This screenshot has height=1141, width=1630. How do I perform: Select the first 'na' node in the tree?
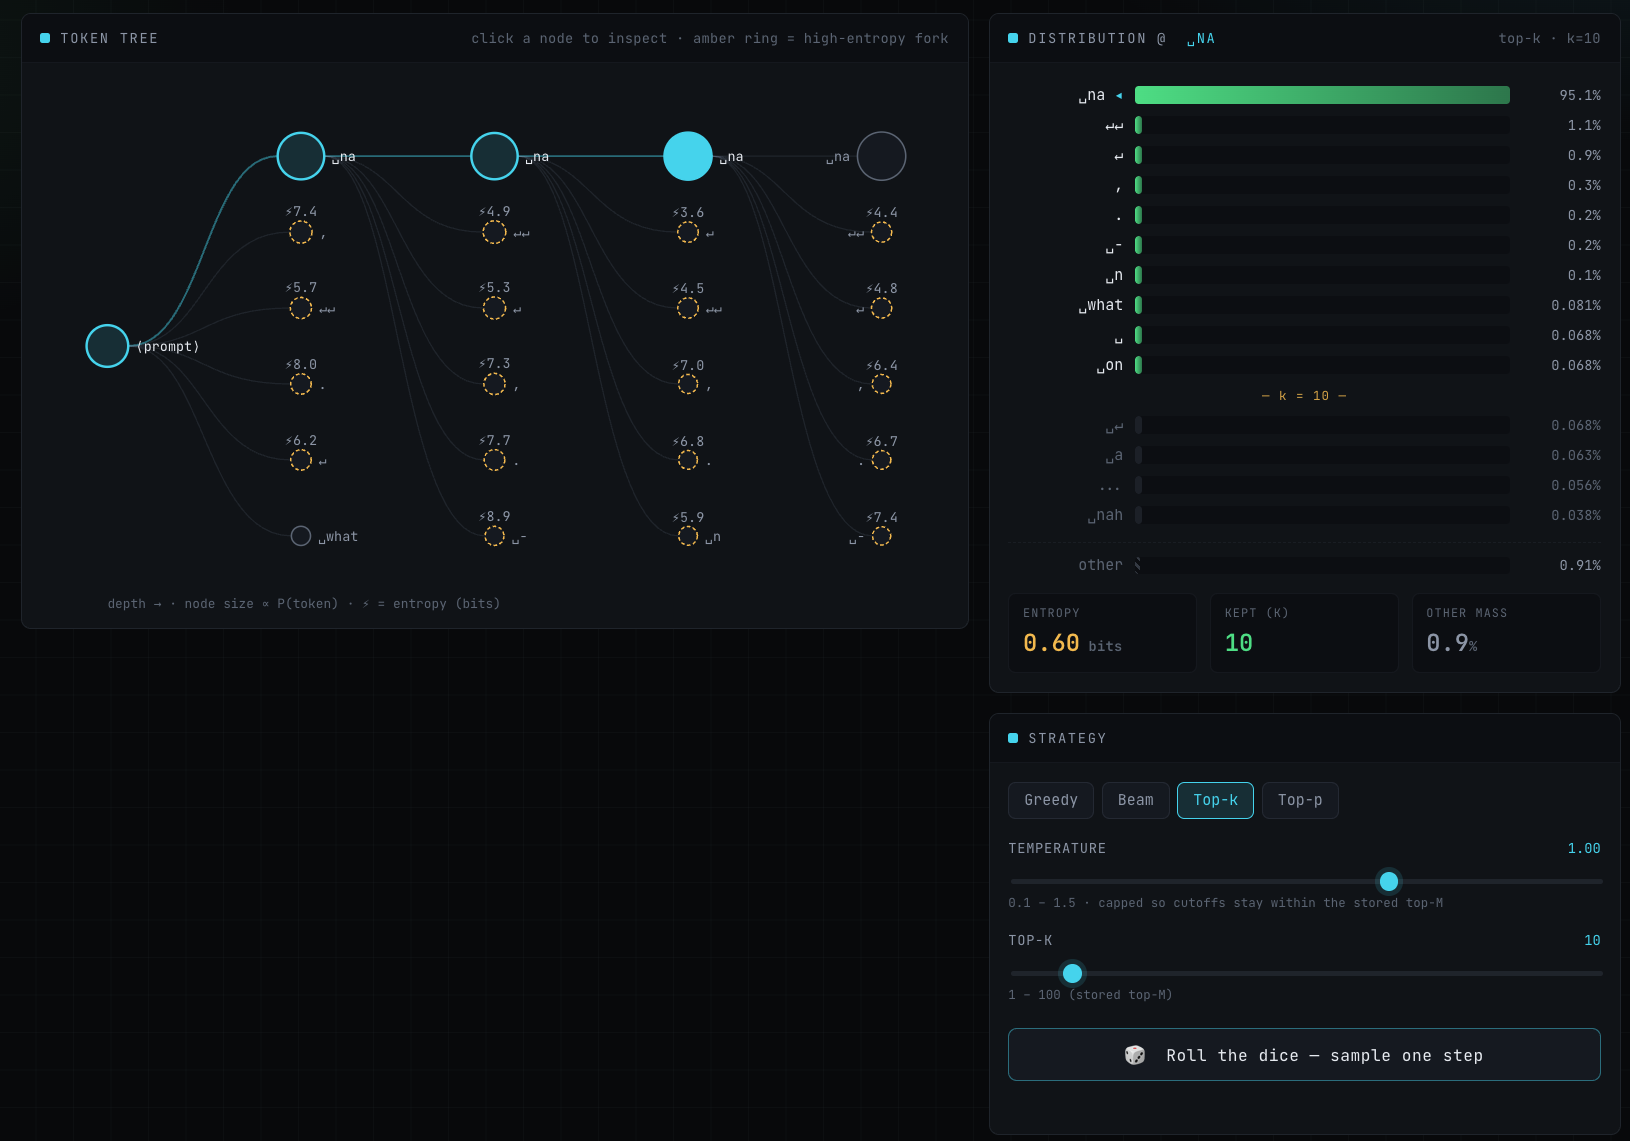tap(301, 156)
